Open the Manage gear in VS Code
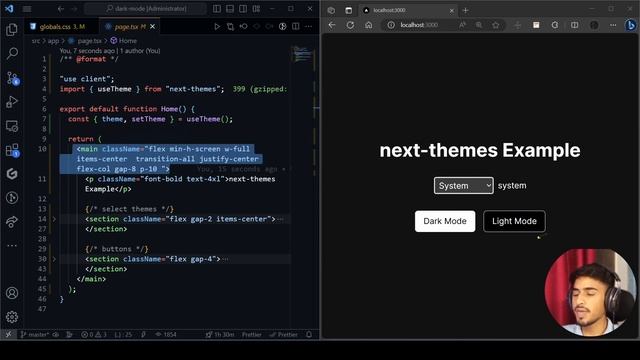640x360 pixels. pos(12,317)
